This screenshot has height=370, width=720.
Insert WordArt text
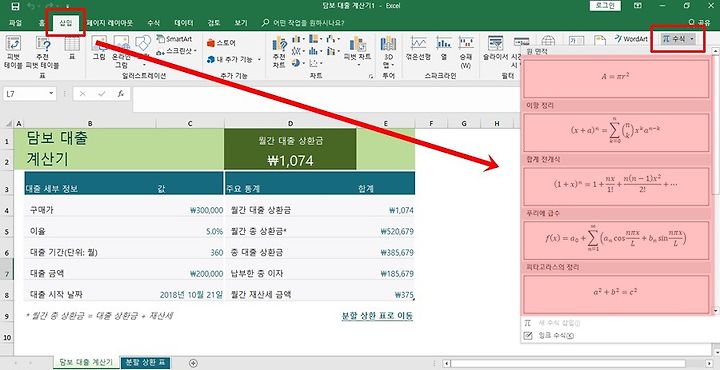pyautogui.click(x=631, y=39)
